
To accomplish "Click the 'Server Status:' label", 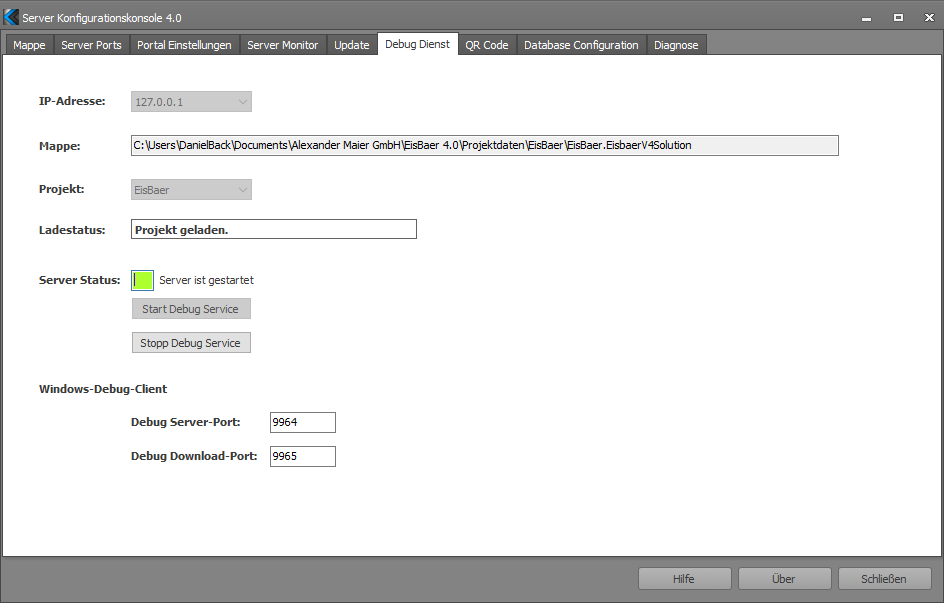I will 79,280.
